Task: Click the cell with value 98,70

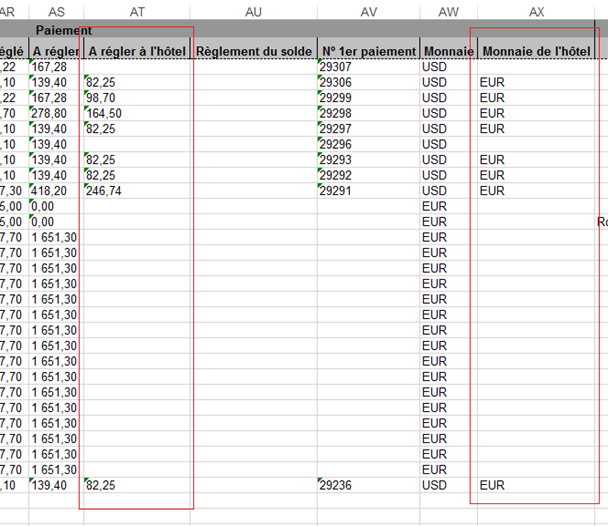Action: [x=136, y=97]
